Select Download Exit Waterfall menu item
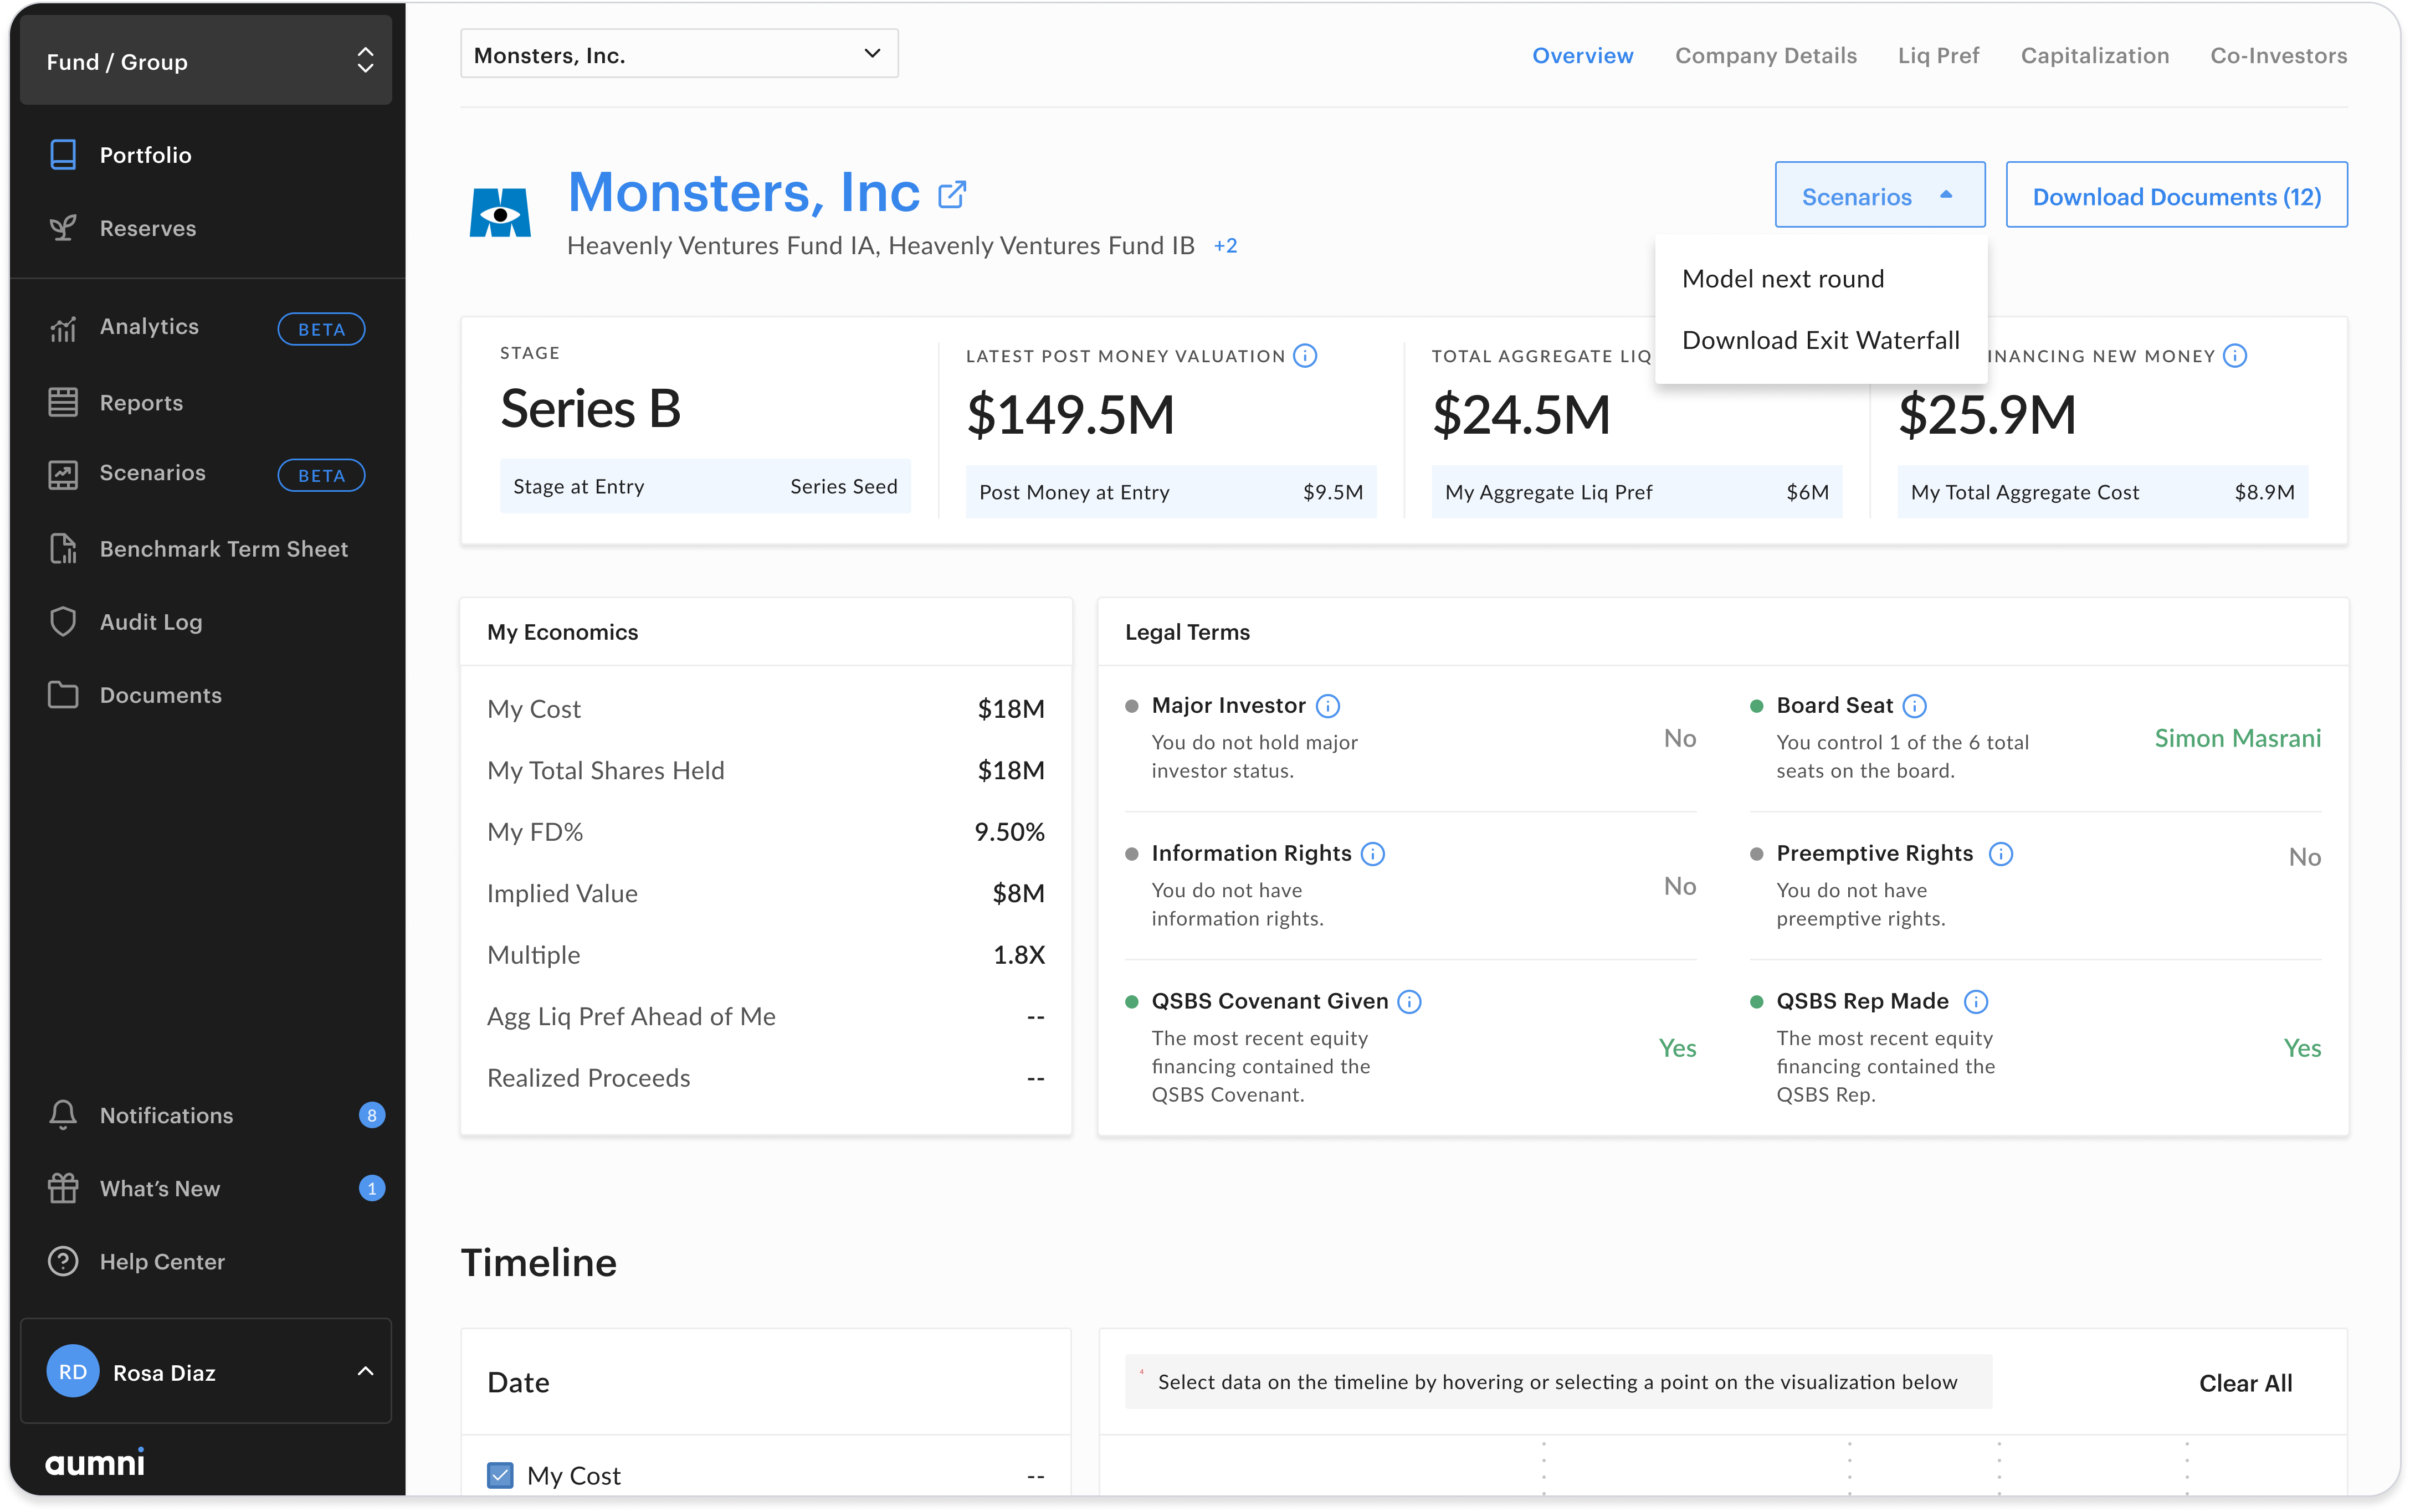The height and width of the screenshot is (1512, 2410). 1820,341
